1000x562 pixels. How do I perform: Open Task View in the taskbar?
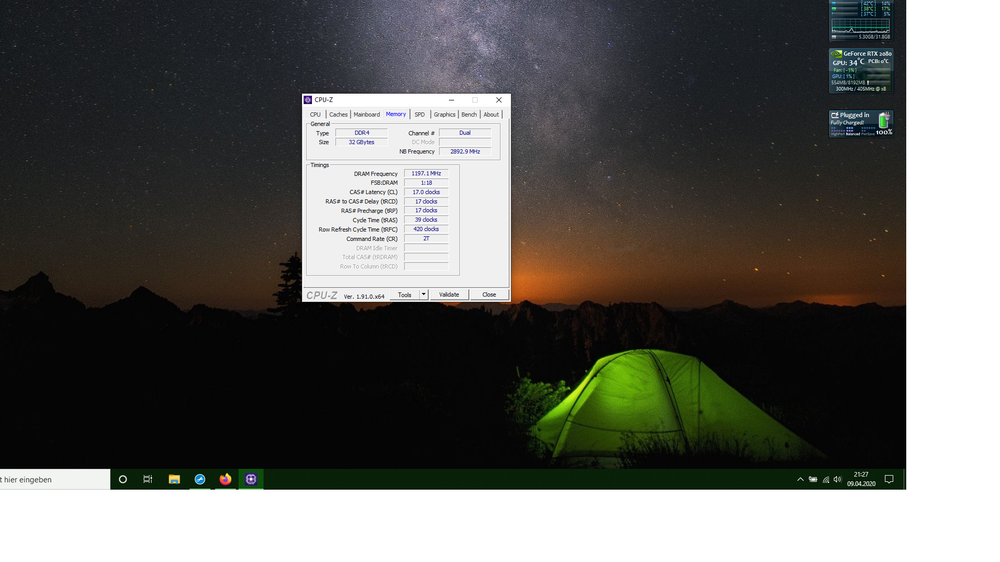pyautogui.click(x=148, y=480)
